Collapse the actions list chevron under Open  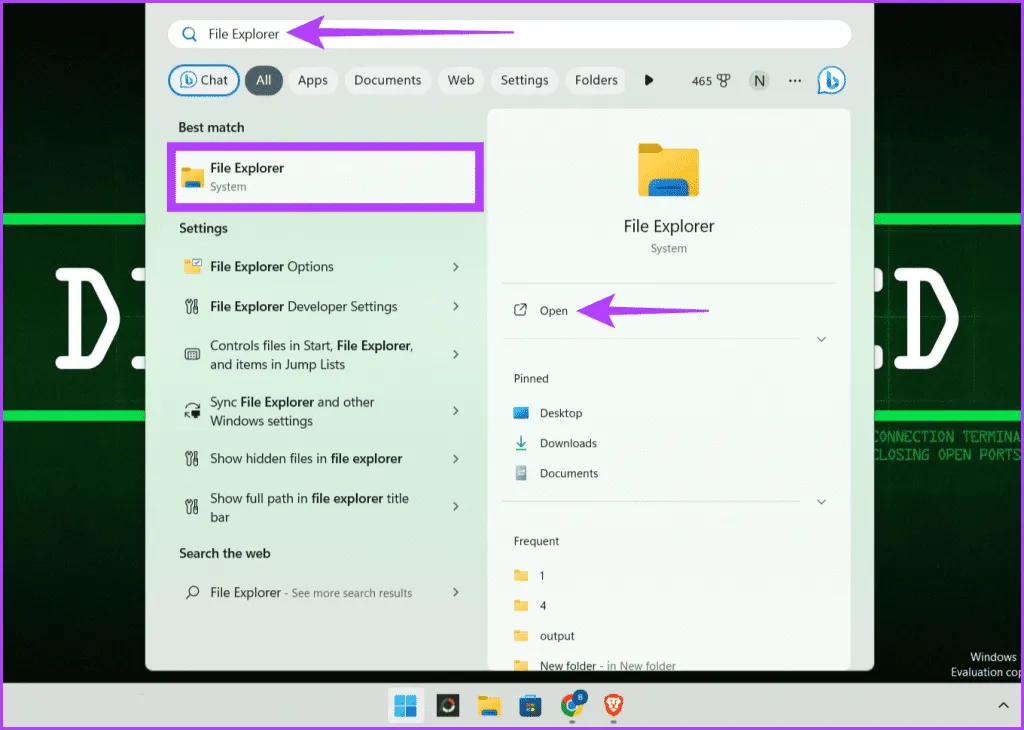(821, 340)
